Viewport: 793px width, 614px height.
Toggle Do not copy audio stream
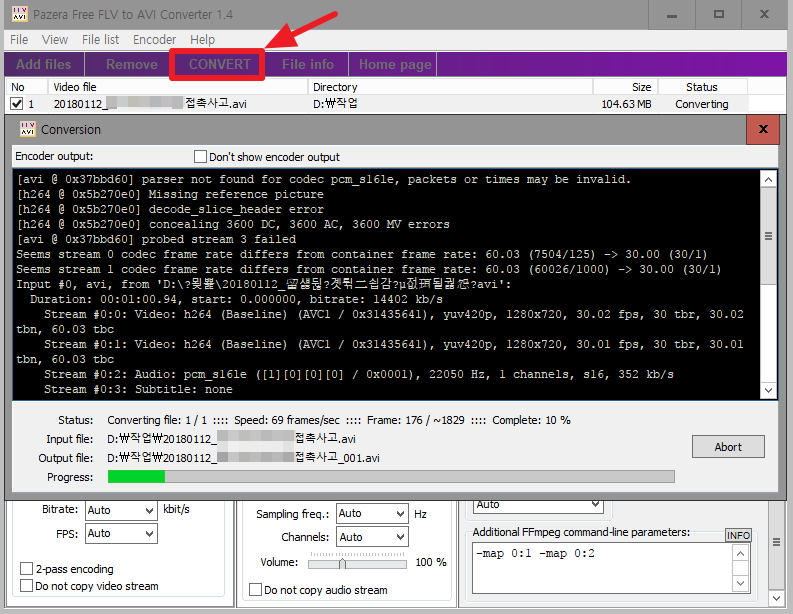(255, 590)
